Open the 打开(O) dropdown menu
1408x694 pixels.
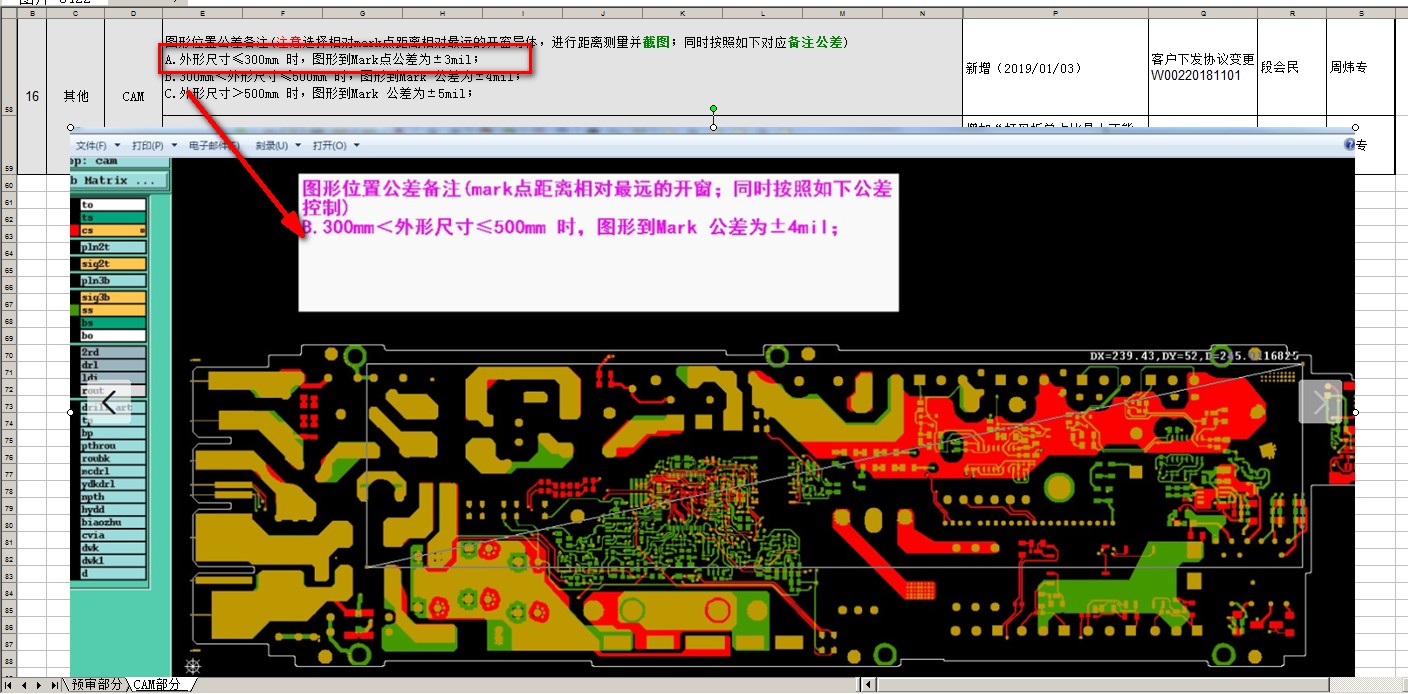[x=335, y=146]
